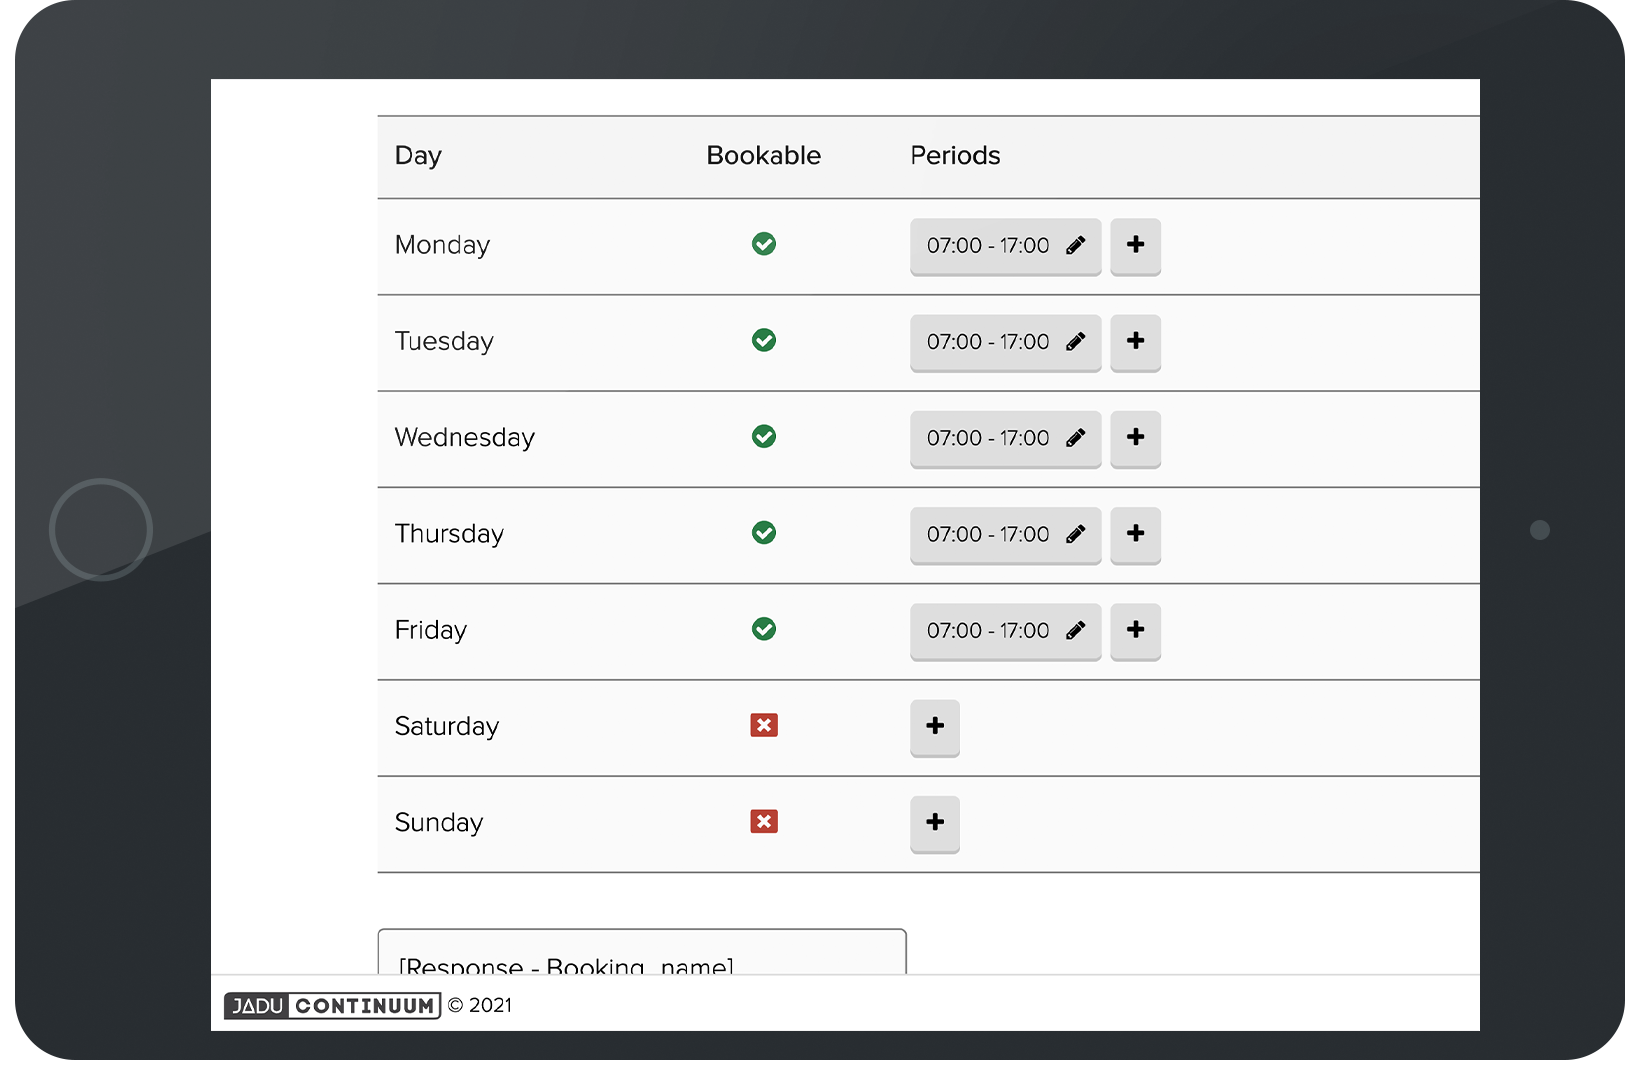Viewport: 1640px width, 1085px height.
Task: Click Friday's green bookable checkmark
Action: point(764,629)
